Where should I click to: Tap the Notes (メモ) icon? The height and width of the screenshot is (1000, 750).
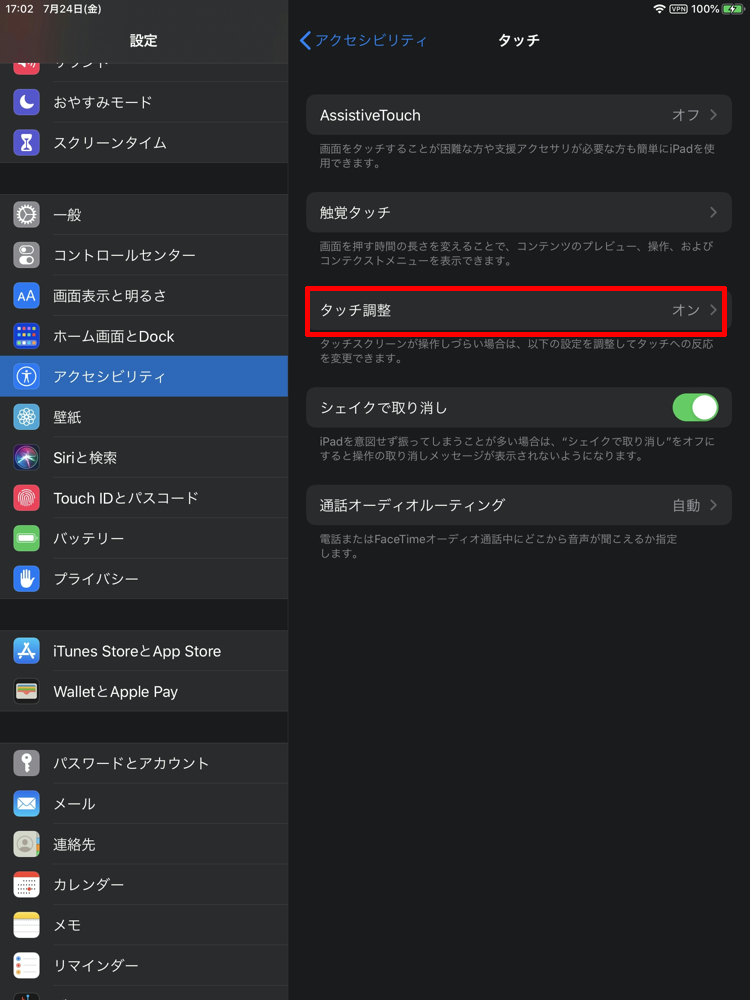[26, 925]
